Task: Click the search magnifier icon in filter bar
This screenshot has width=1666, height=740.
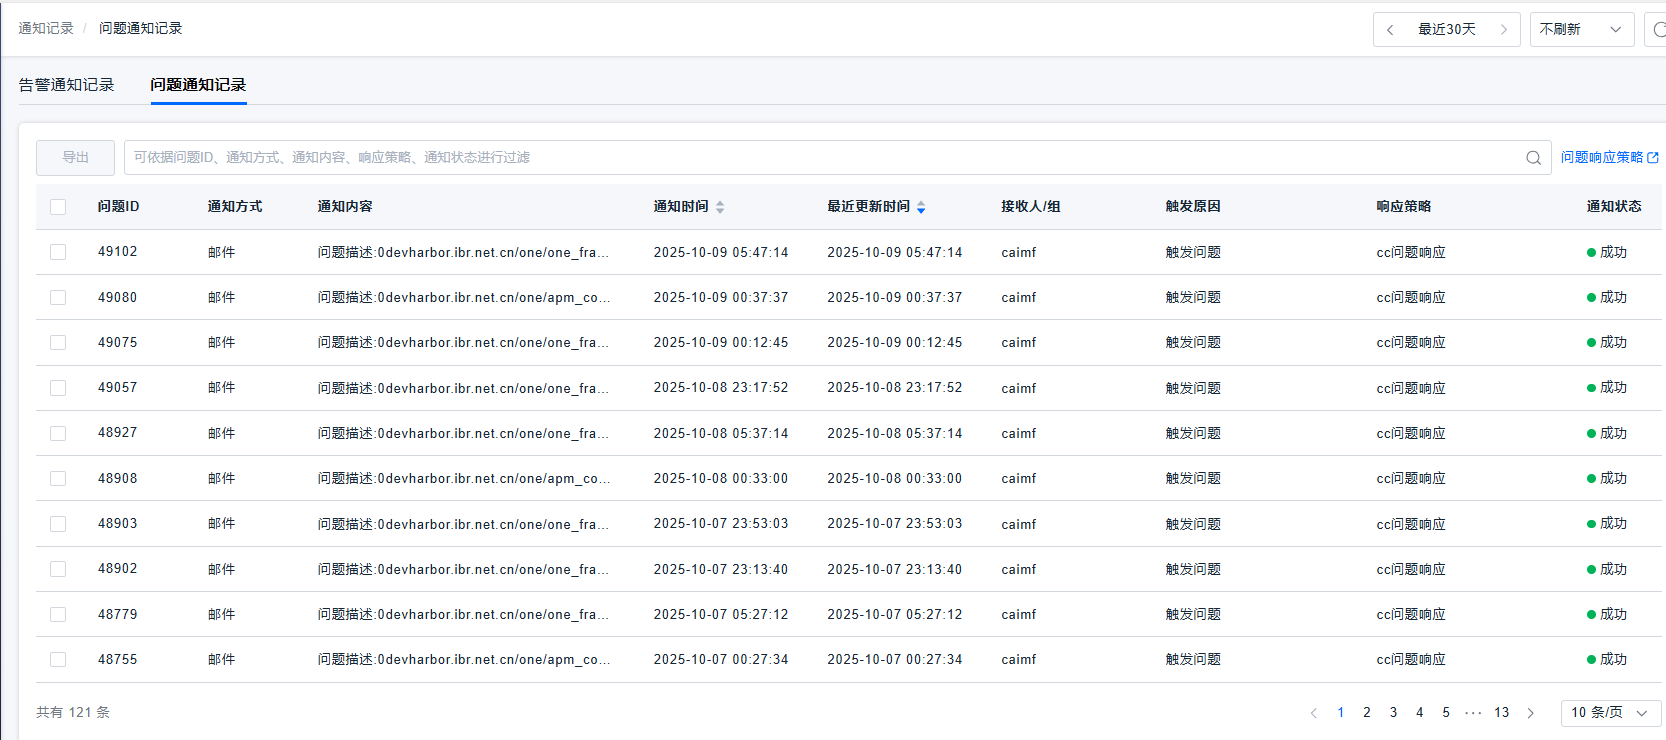Action: click(1533, 158)
